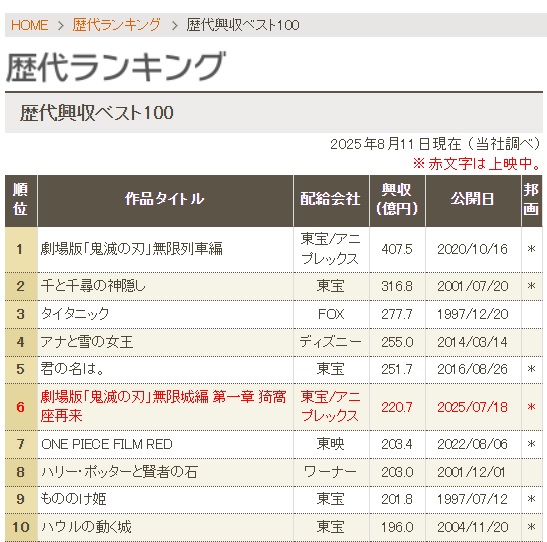Go to 歴代ランキング breadcrumb link
The width and height of the screenshot is (547, 542).
pyautogui.click(x=117, y=25)
